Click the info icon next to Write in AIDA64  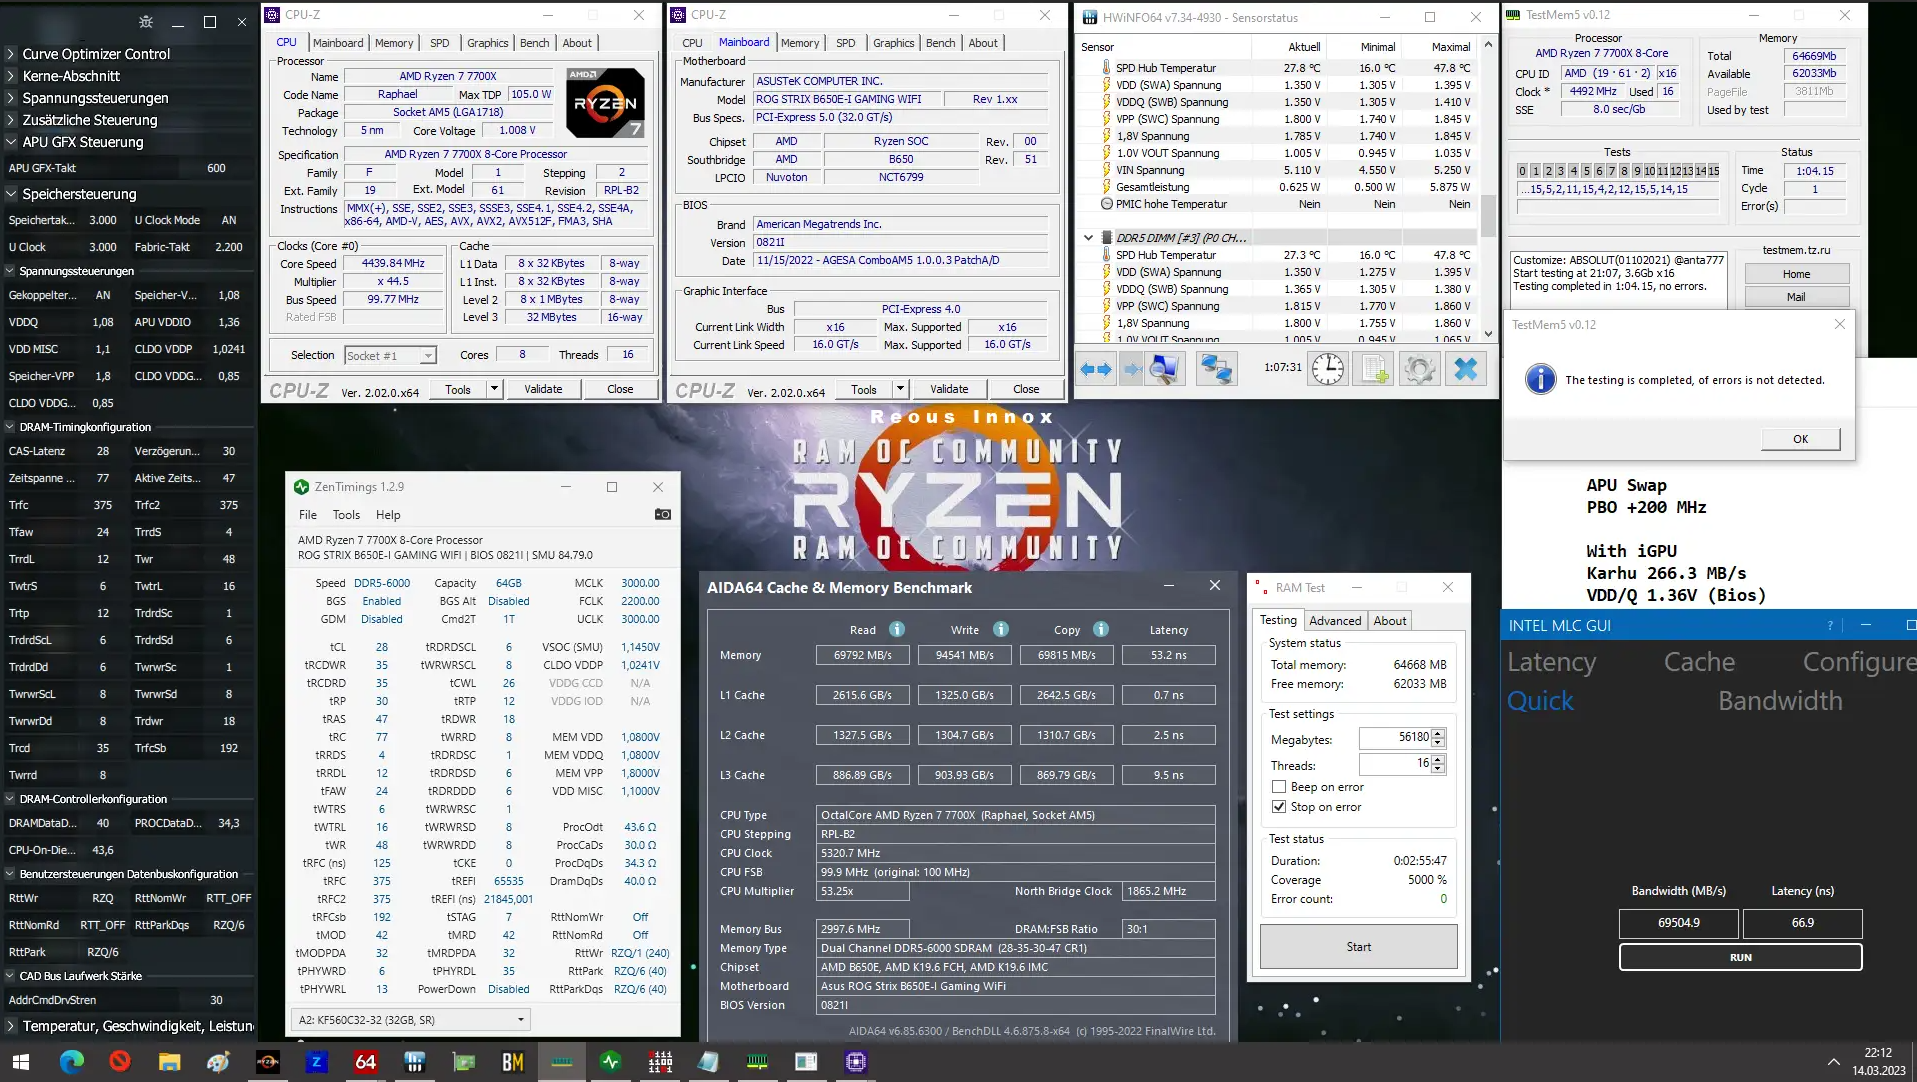click(x=1001, y=629)
